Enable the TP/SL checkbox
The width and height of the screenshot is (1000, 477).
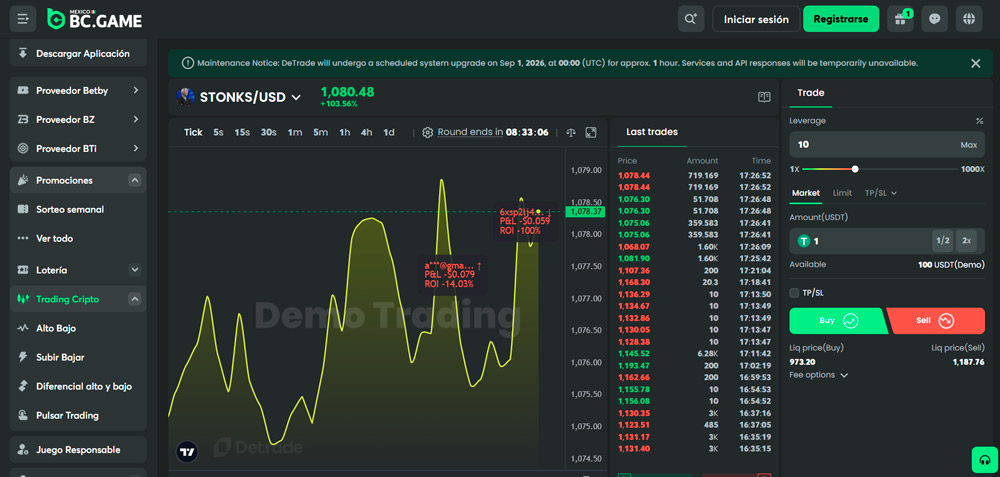[x=794, y=293]
